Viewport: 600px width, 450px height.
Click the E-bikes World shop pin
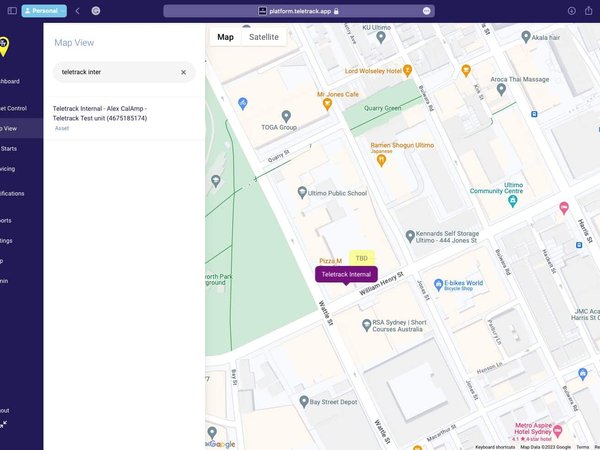tap(439, 285)
